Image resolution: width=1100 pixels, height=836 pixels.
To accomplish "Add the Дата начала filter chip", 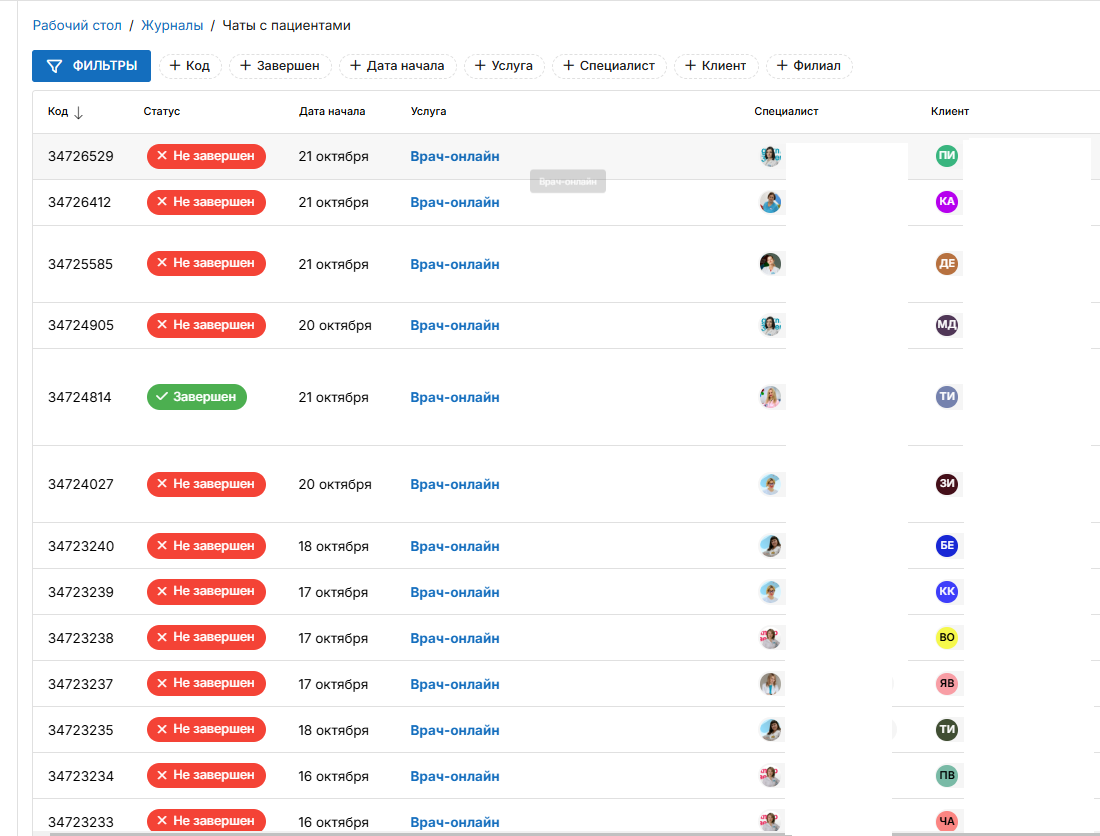I will pos(397,66).
